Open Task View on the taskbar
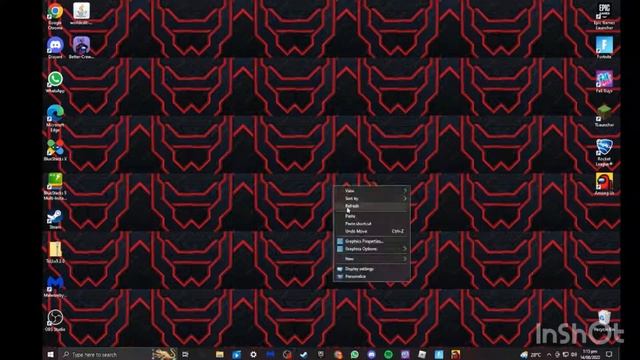The height and width of the screenshot is (360, 640). click(x=185, y=354)
